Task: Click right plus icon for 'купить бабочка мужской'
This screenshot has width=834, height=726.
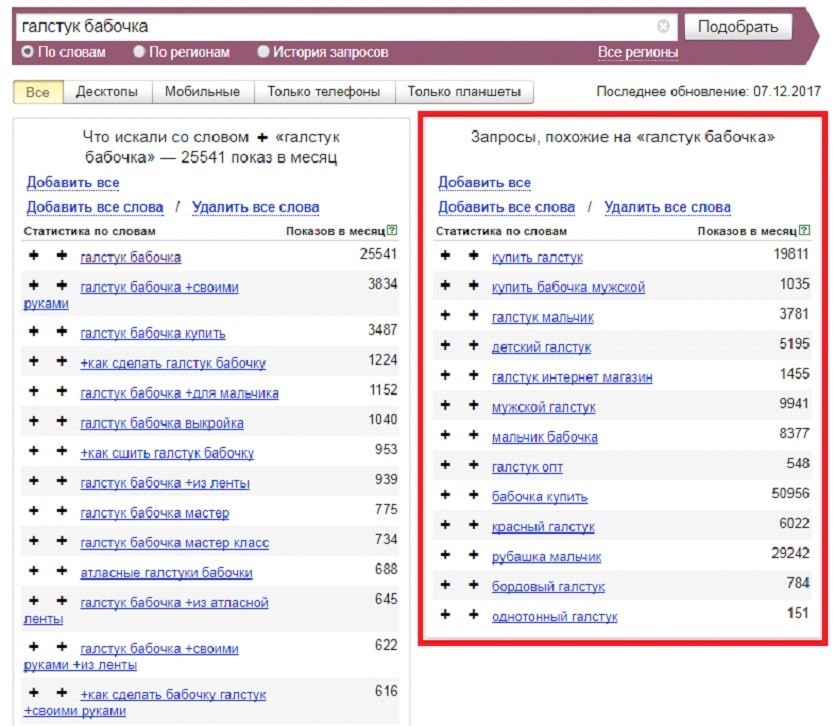Action: (x=473, y=286)
